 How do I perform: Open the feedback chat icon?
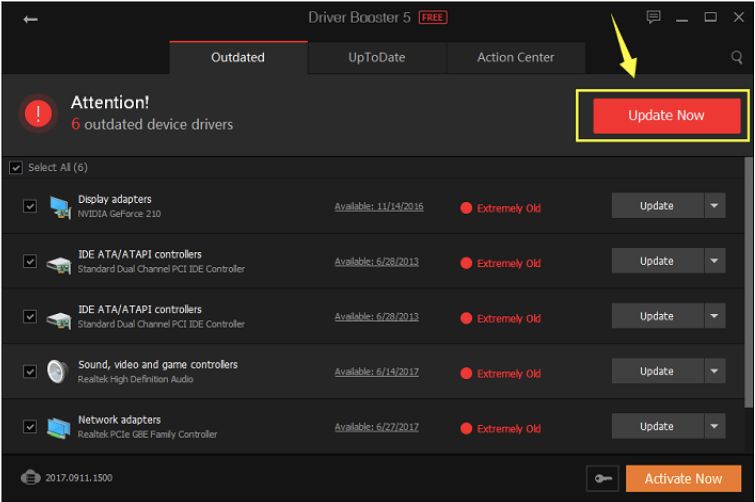(x=653, y=17)
